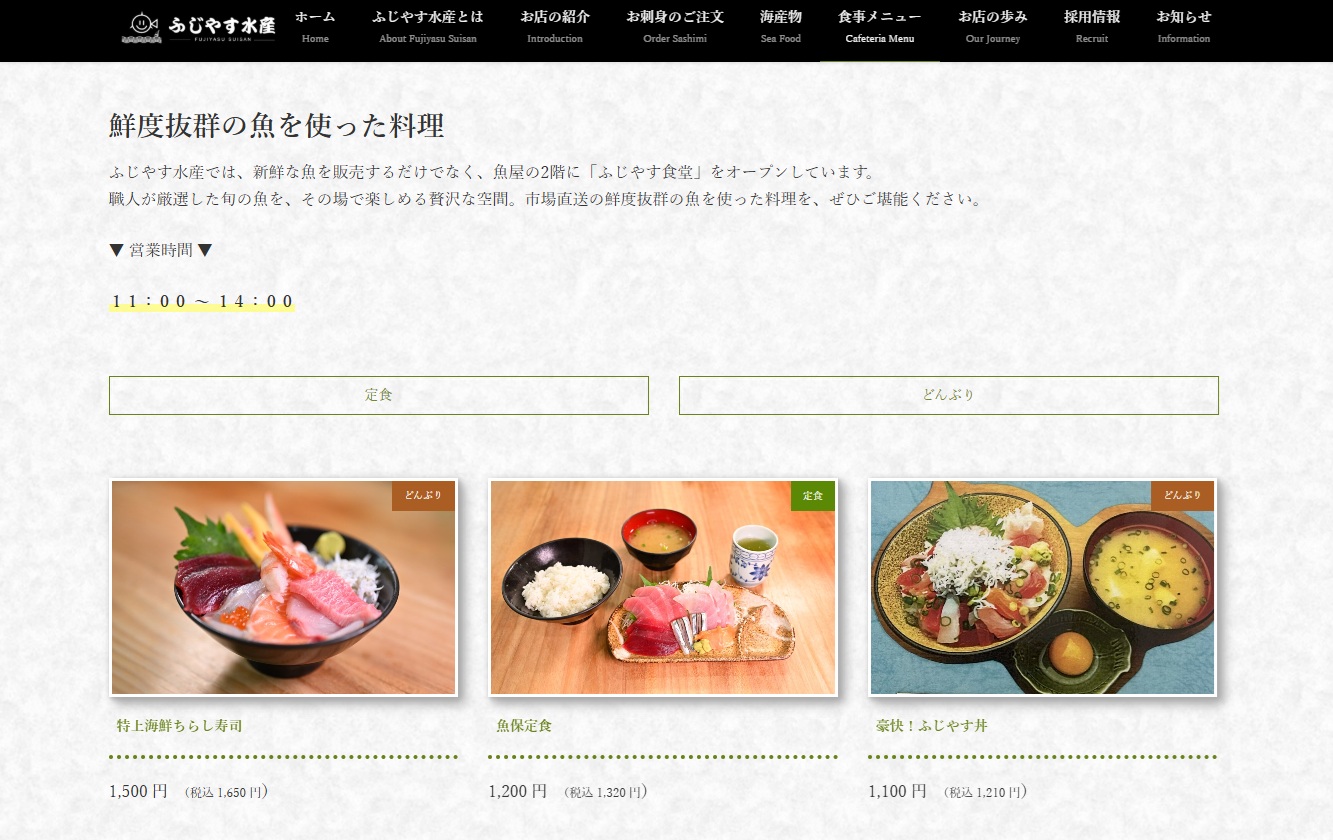Viewport: 1333px width, 840px height.
Task: Go to ふじやす水産とは About page
Action: coord(428,27)
